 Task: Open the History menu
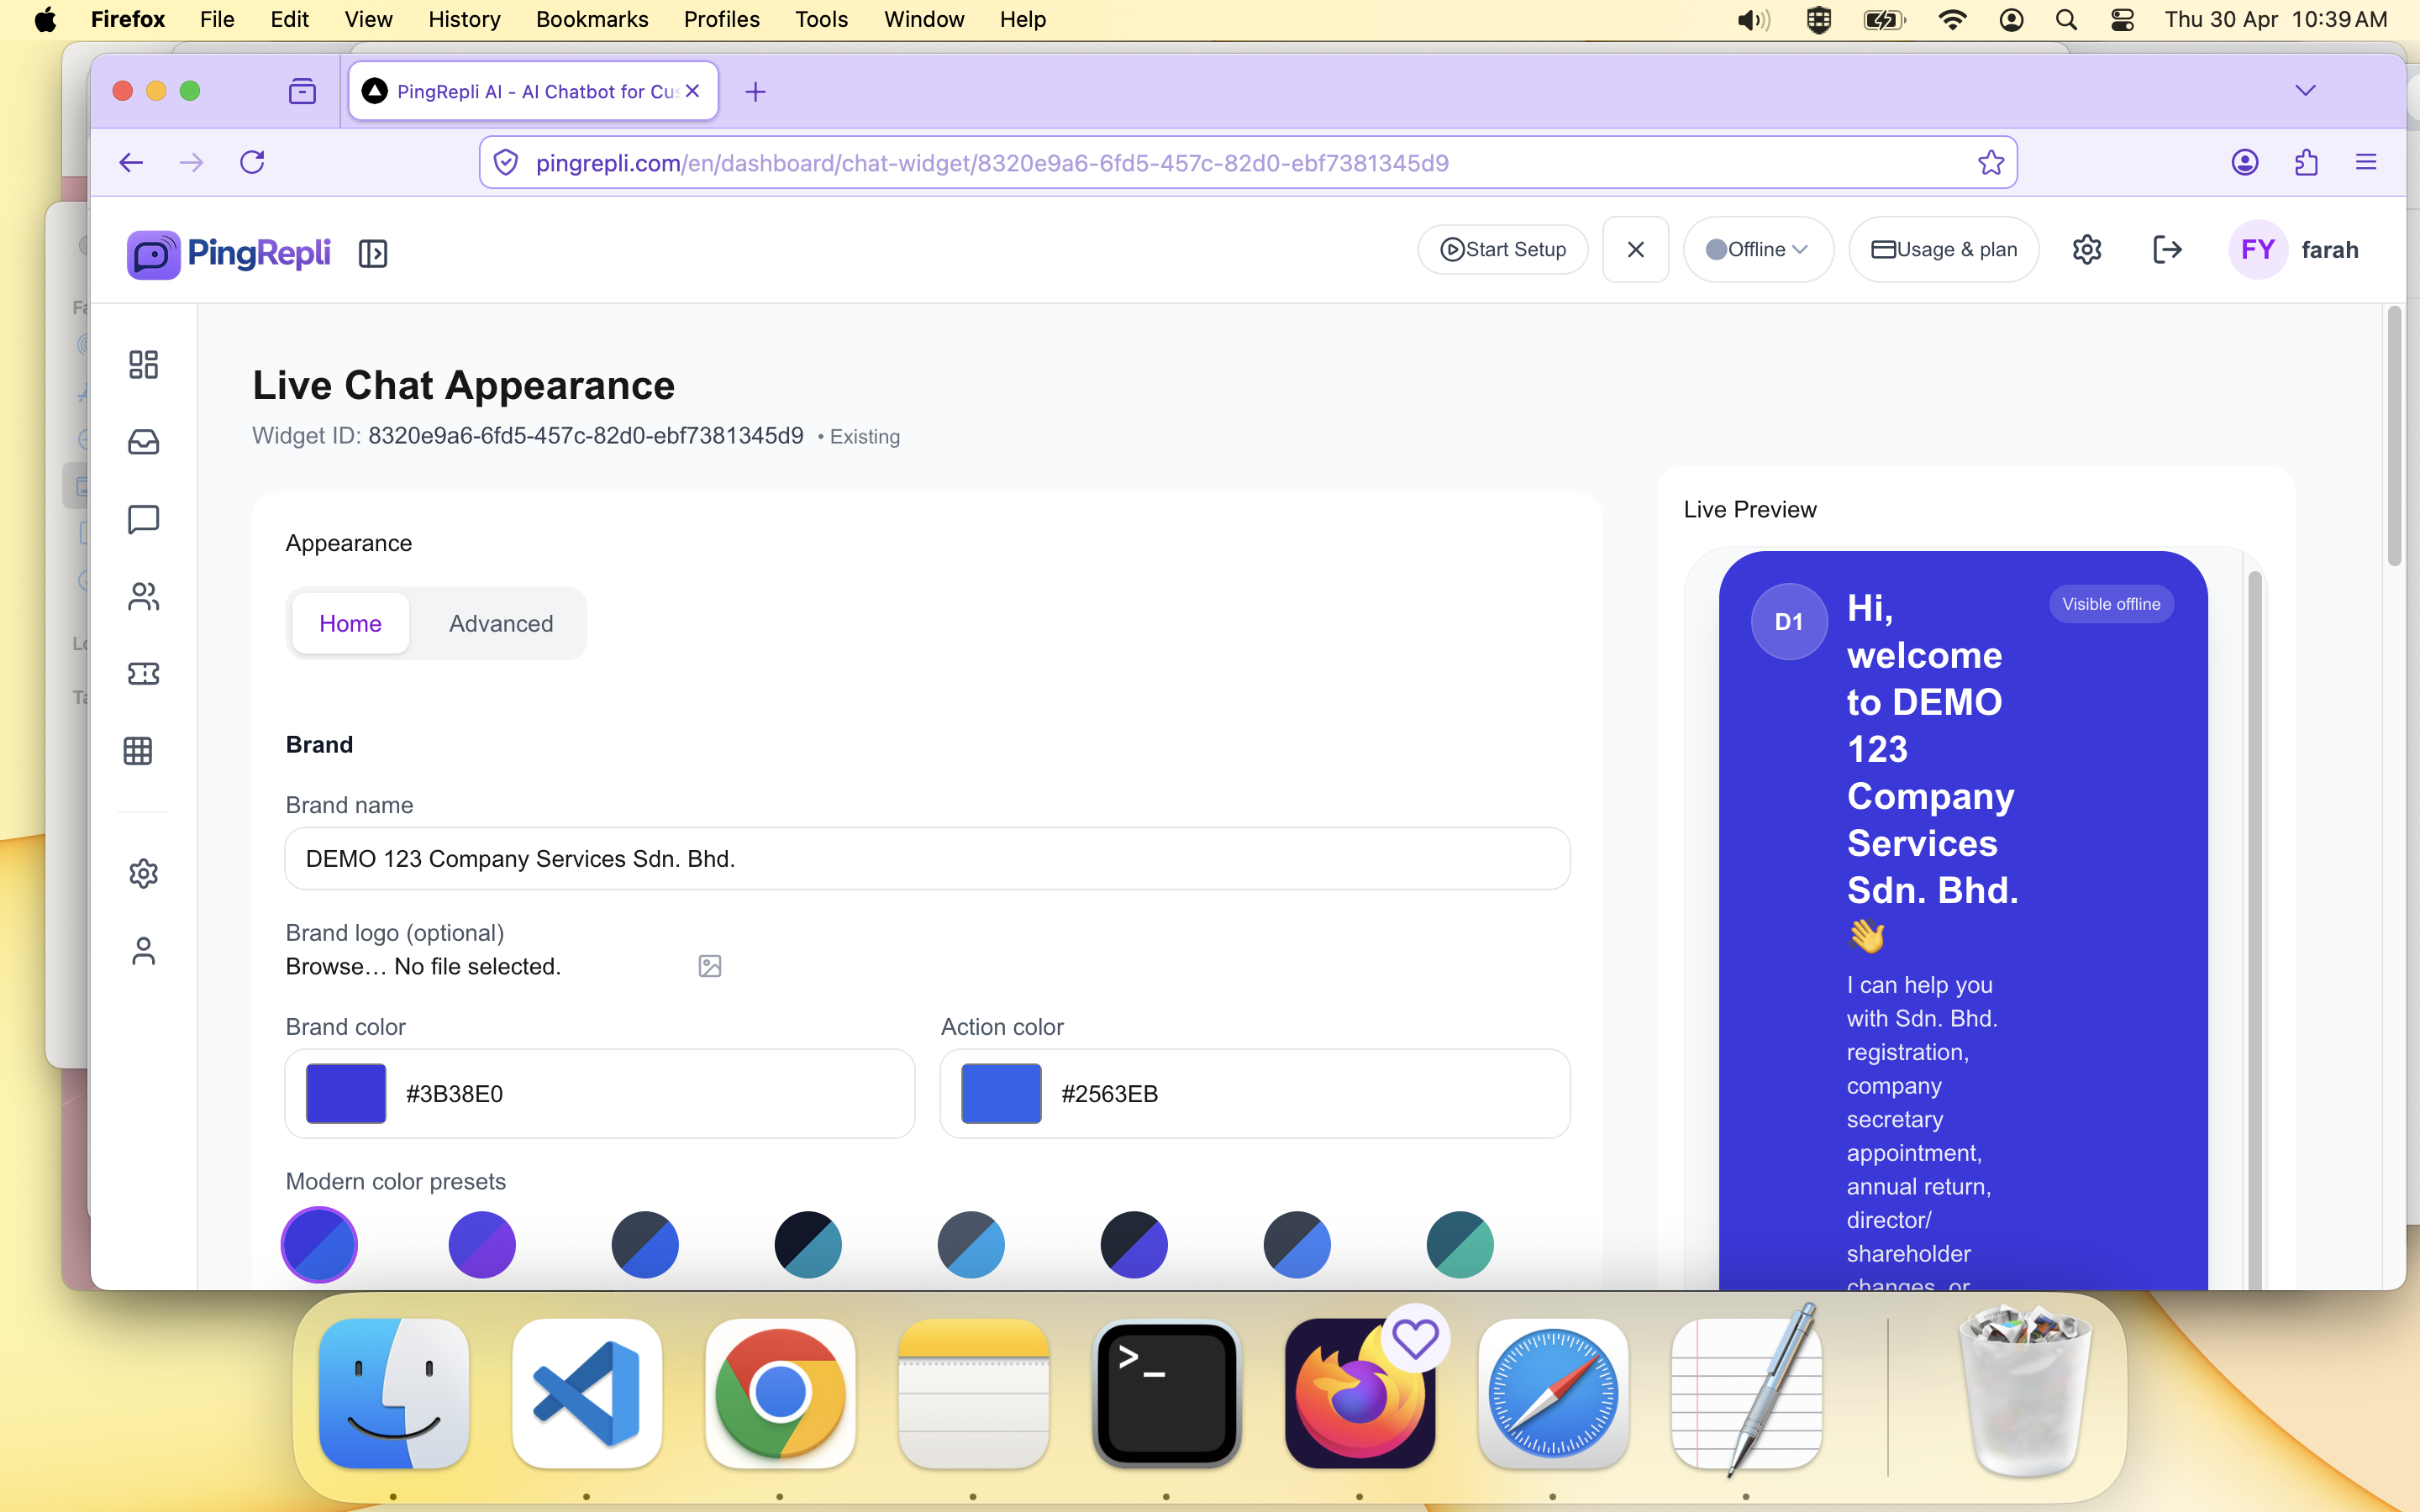pos(464,20)
